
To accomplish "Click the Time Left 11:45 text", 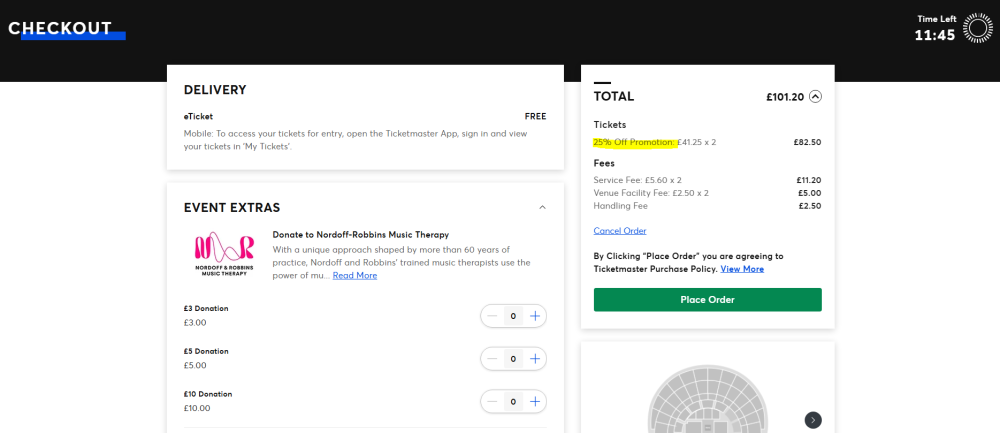I will pos(936,29).
